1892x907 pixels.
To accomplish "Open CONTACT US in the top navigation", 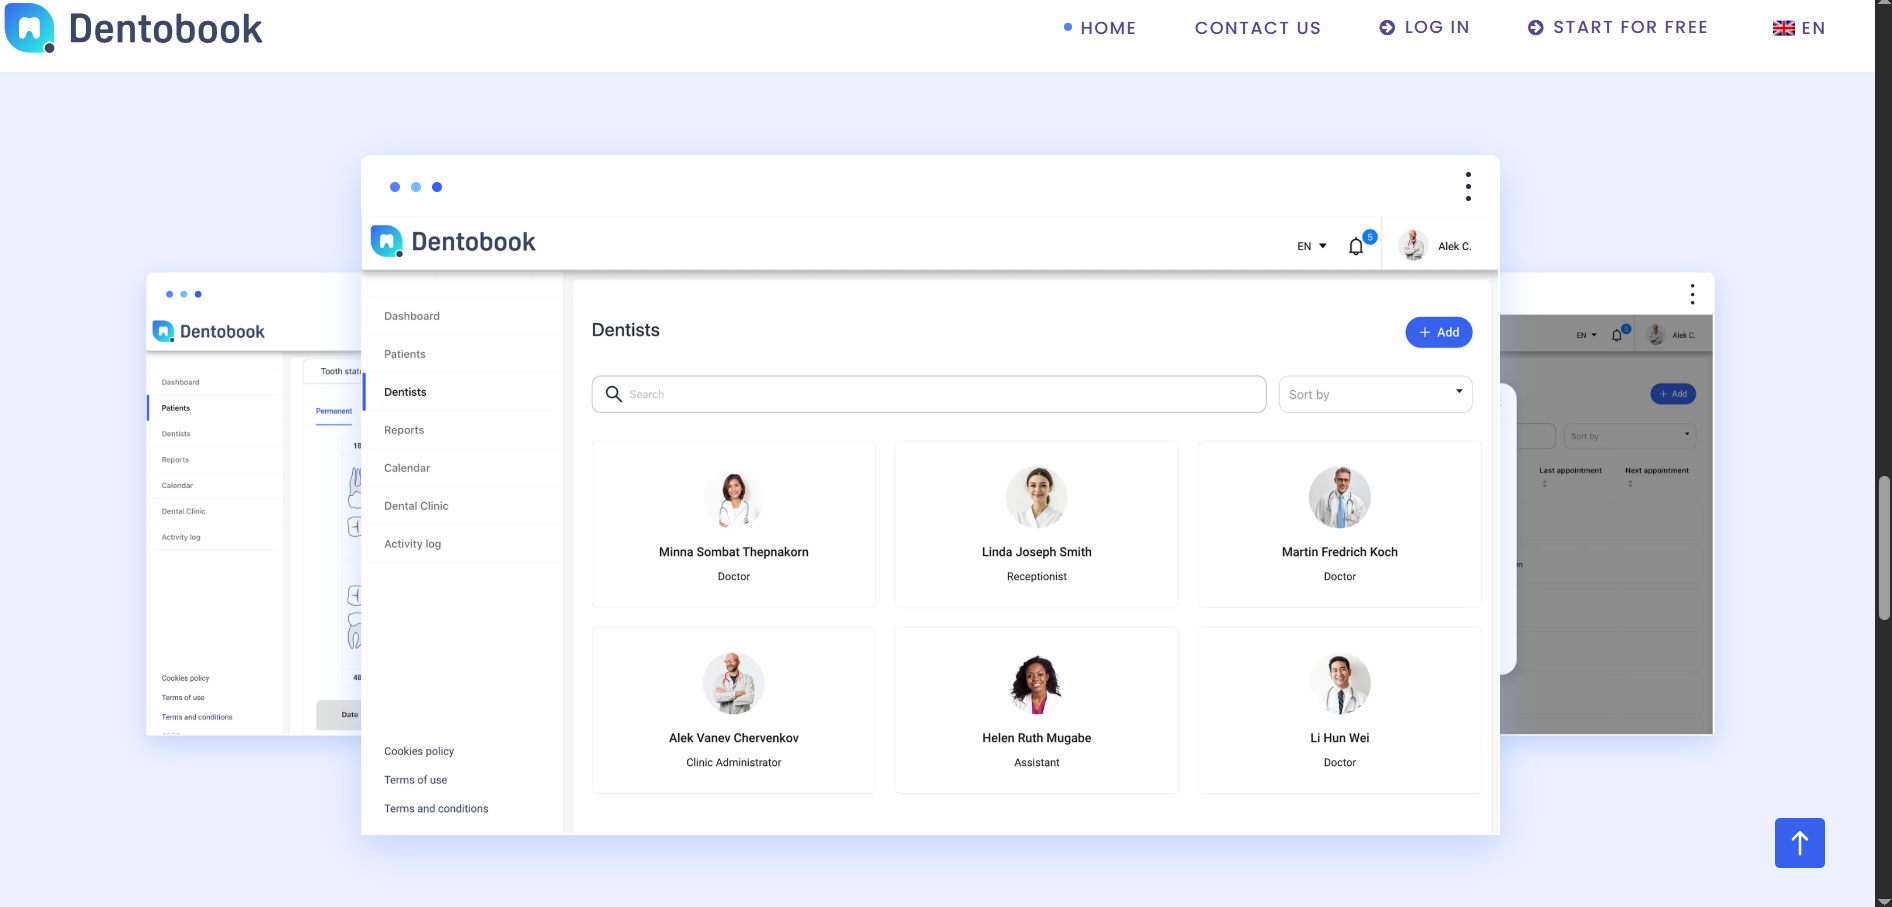I will (x=1258, y=28).
